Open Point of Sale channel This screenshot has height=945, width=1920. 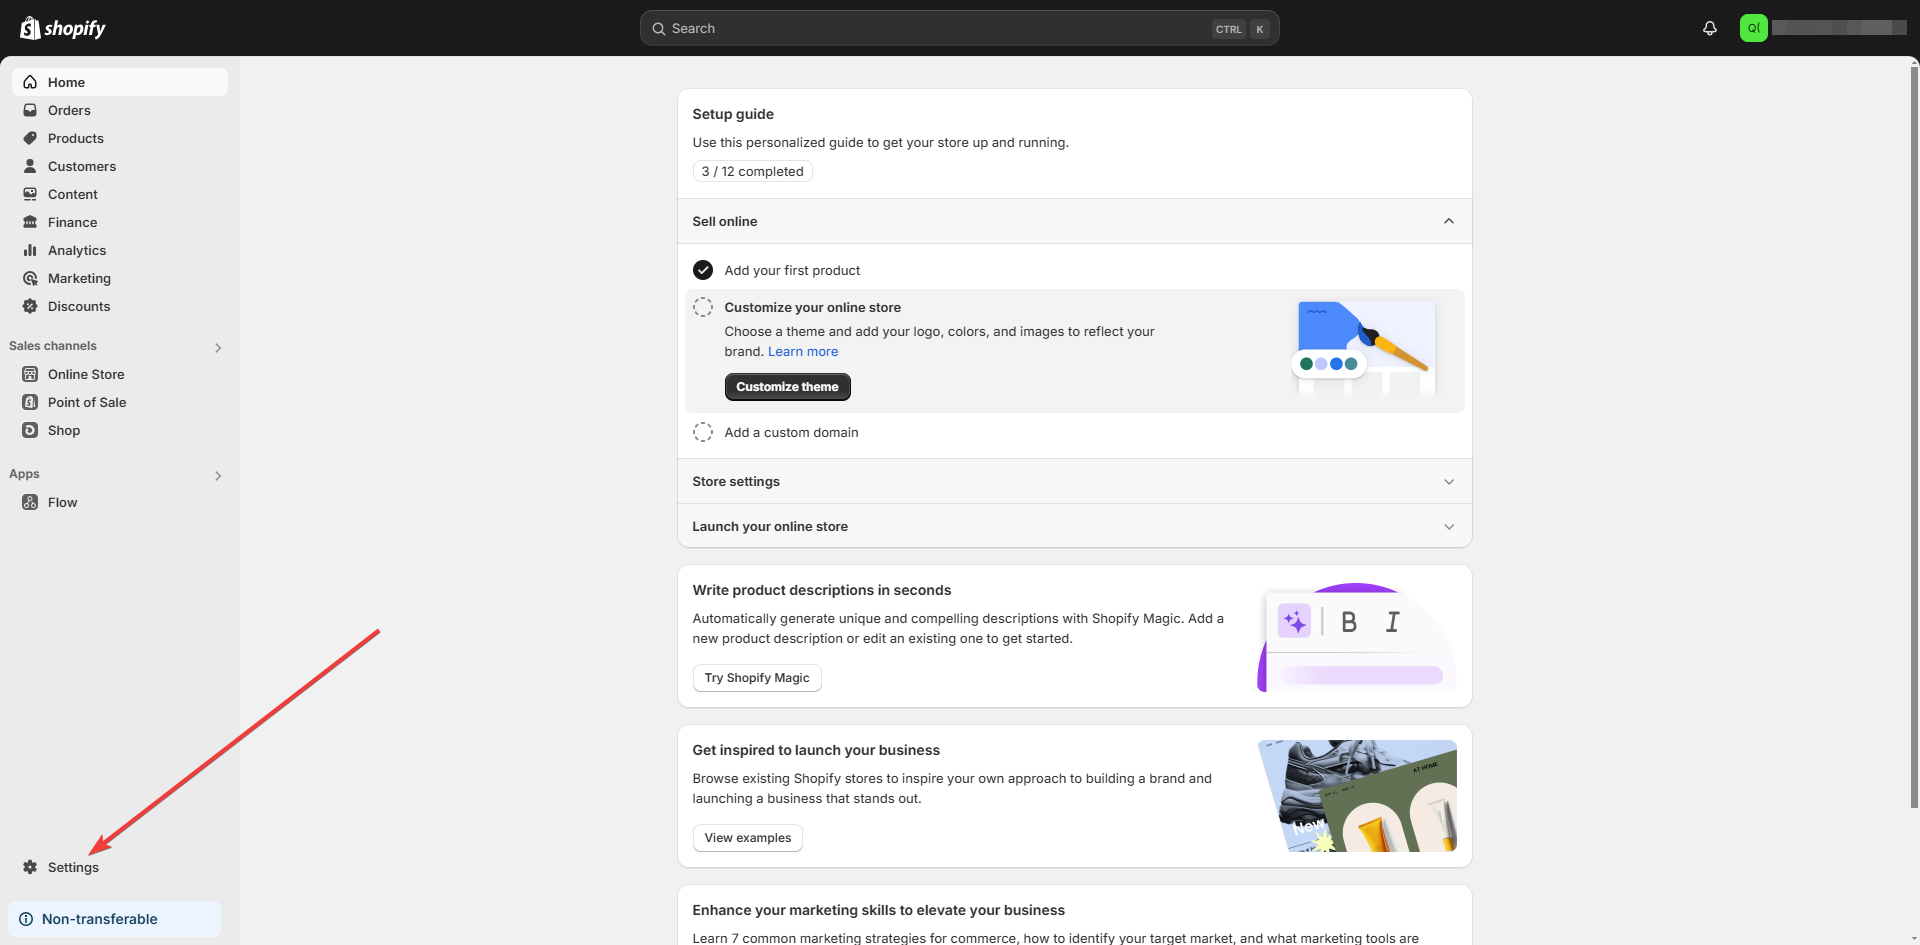(86, 402)
